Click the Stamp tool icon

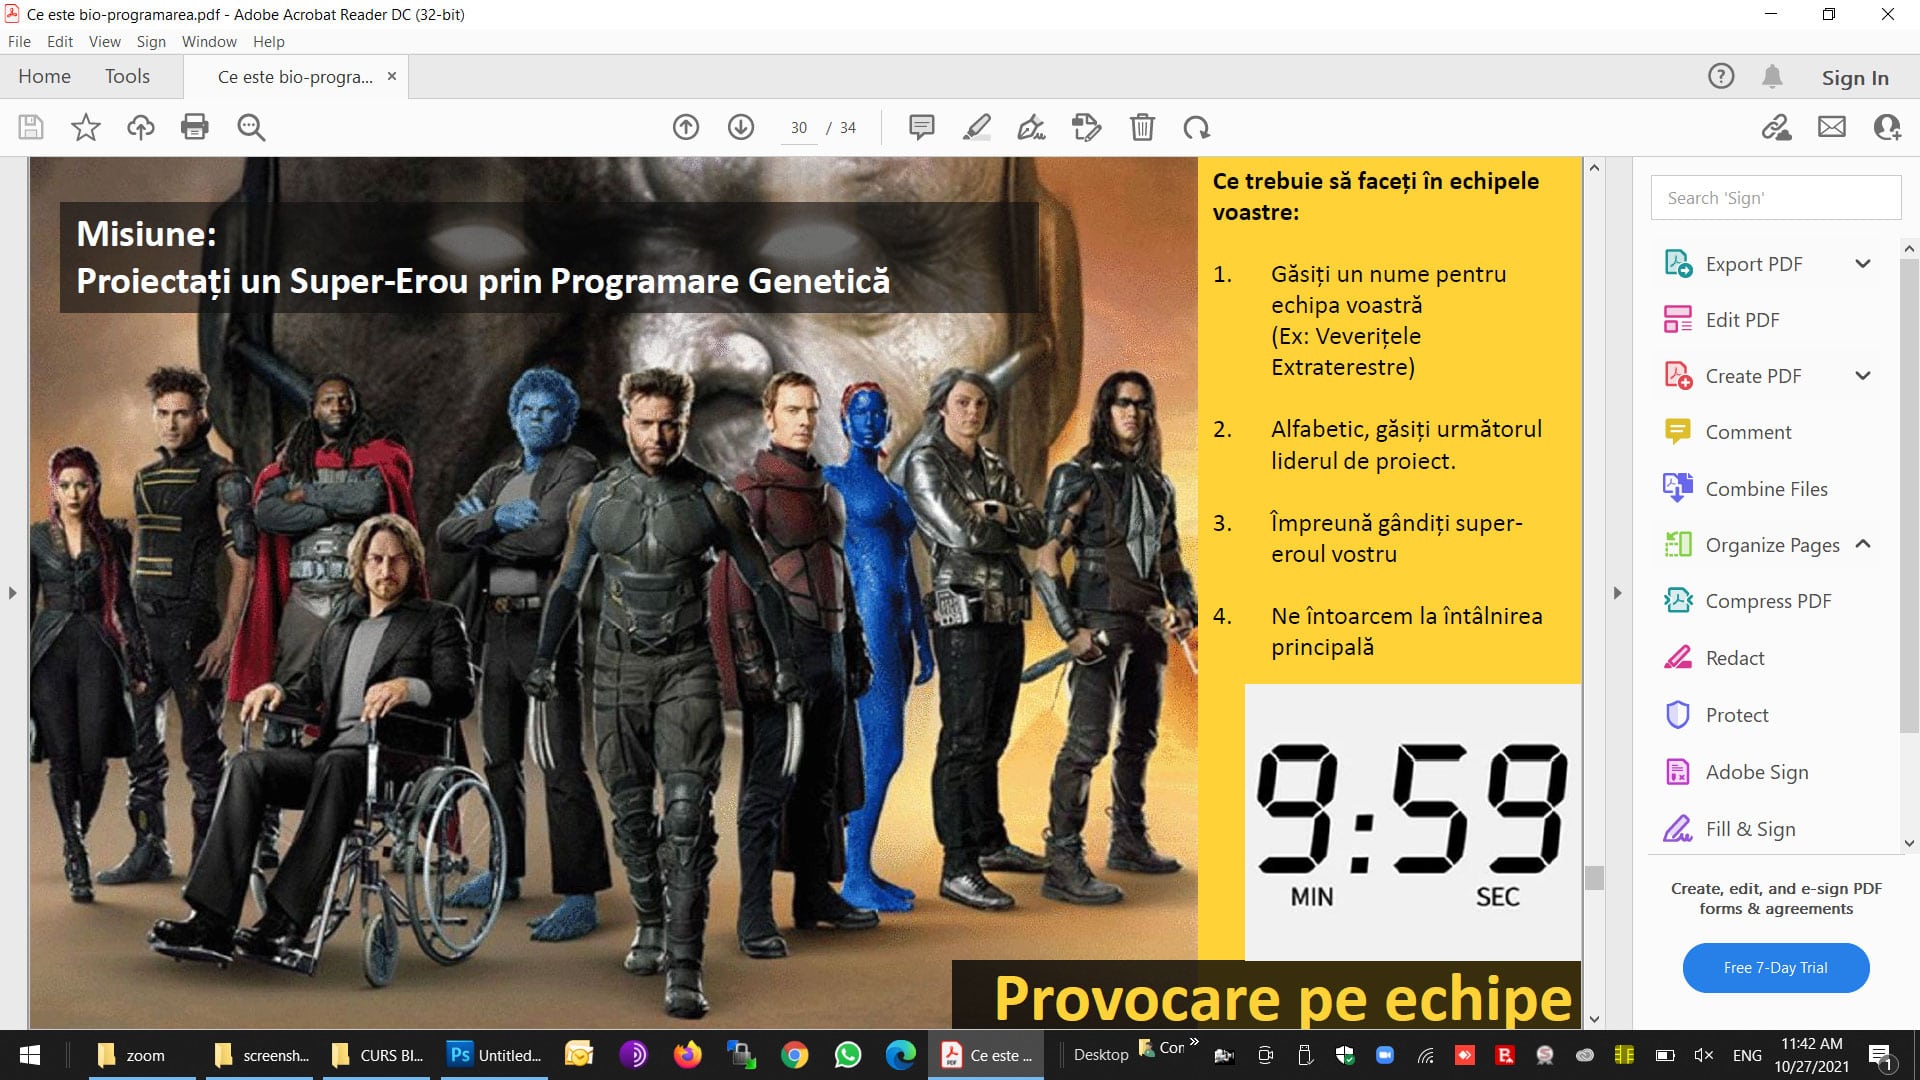click(1086, 127)
